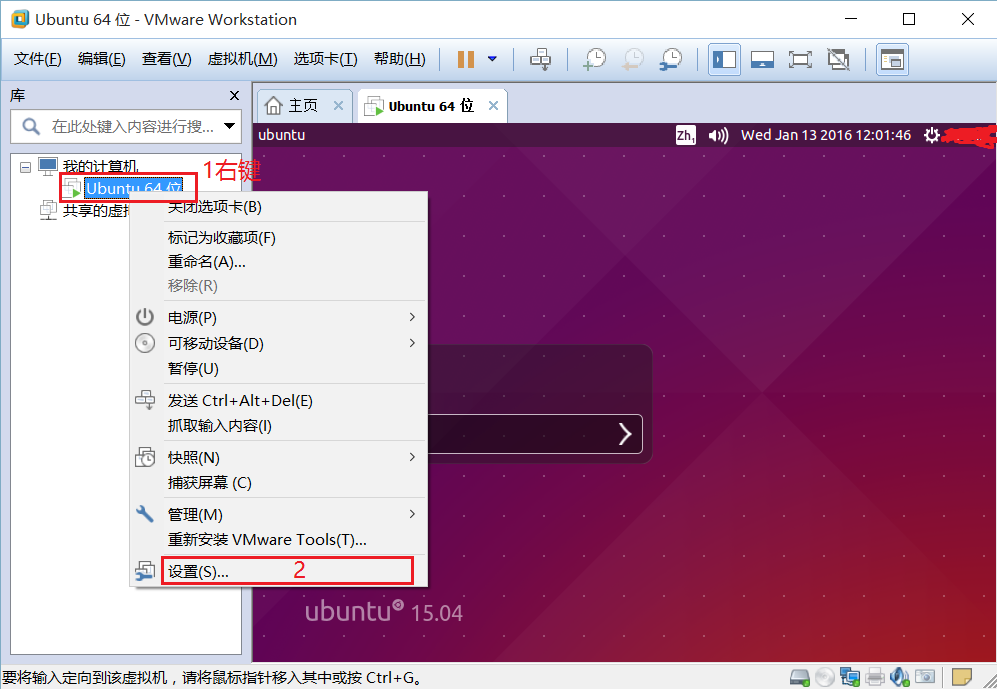997x689 pixels.
Task: Enter full screen mode icon
Action: [800, 60]
